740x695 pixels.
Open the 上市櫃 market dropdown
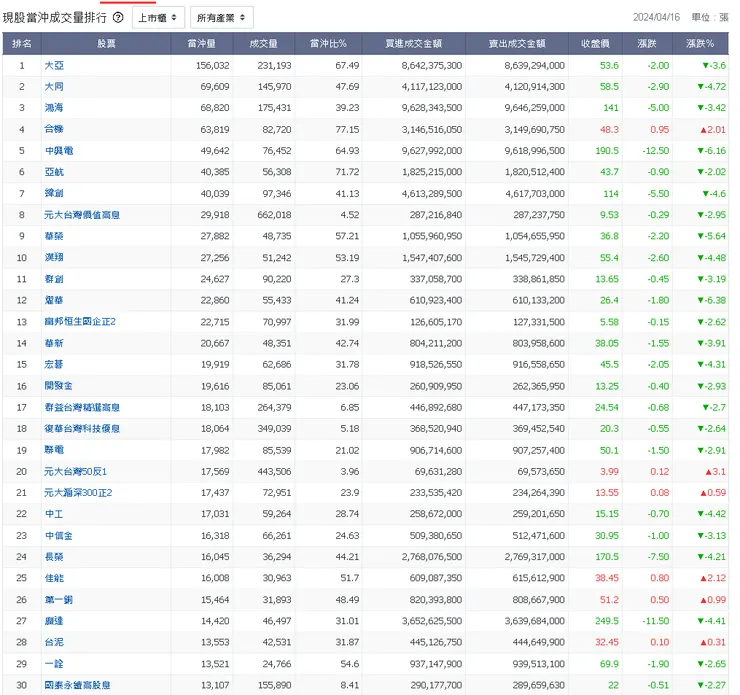click(158, 17)
